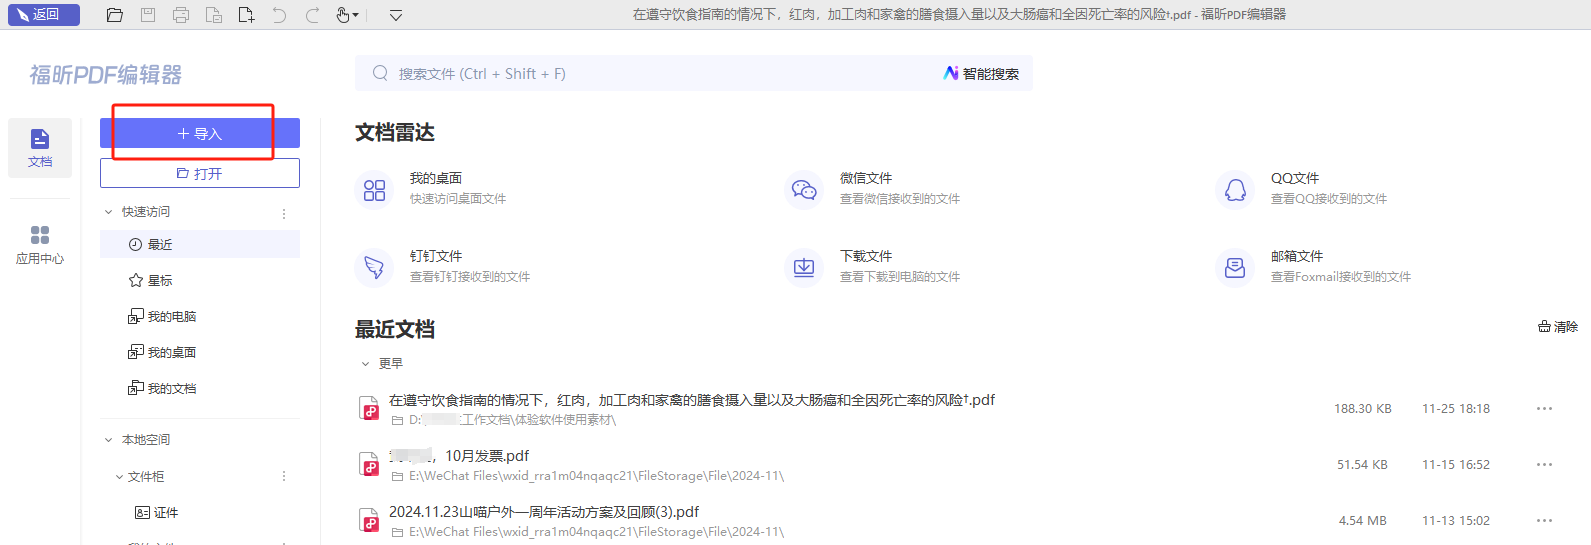This screenshot has height=545, width=1591.
Task: Open the 红肉 dietary guidelines PDF file
Action: tap(692, 400)
